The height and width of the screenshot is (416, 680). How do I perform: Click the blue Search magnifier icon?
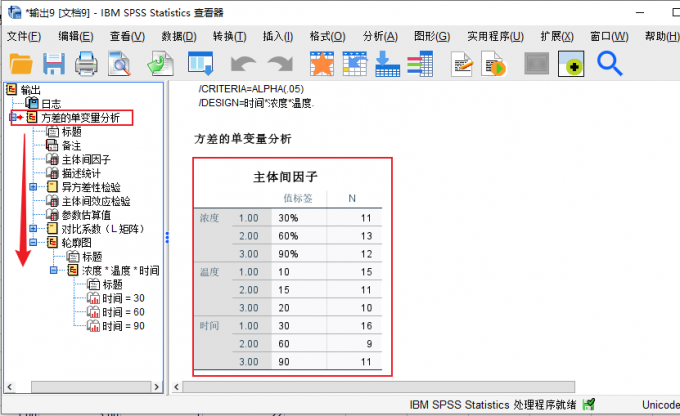point(610,64)
